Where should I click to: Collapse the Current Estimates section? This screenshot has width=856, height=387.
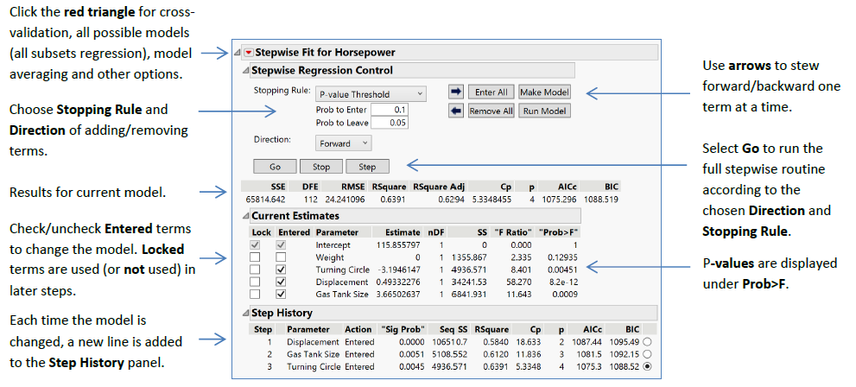[246, 216]
